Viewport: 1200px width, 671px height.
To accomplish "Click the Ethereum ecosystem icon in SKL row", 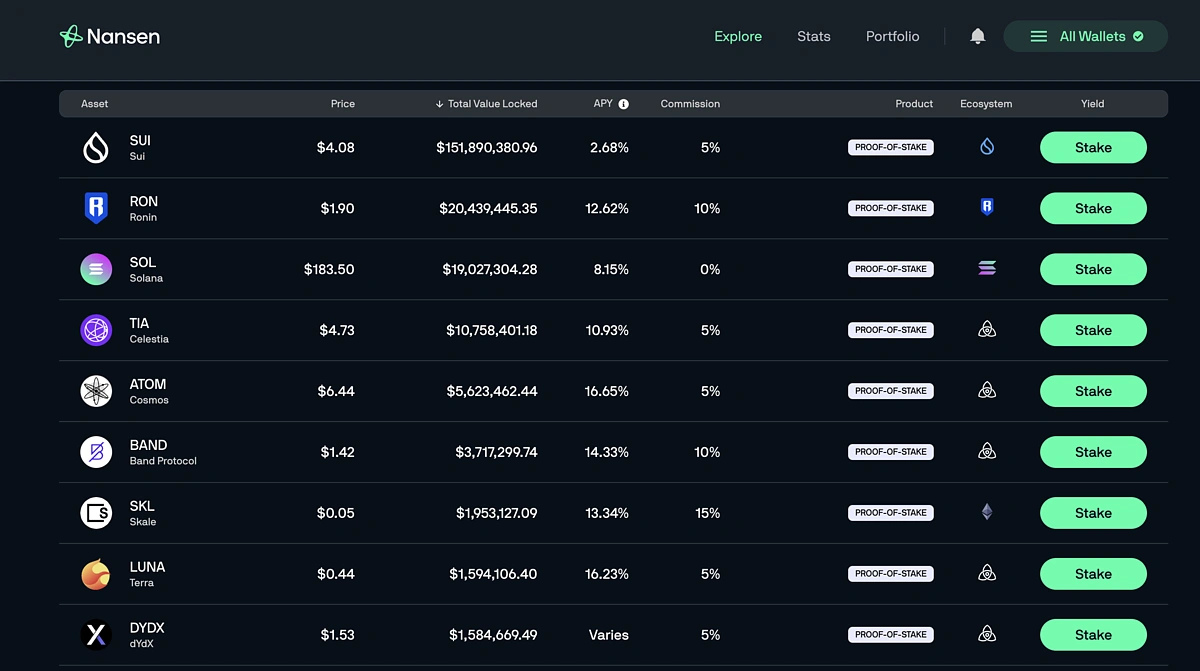I will point(987,513).
